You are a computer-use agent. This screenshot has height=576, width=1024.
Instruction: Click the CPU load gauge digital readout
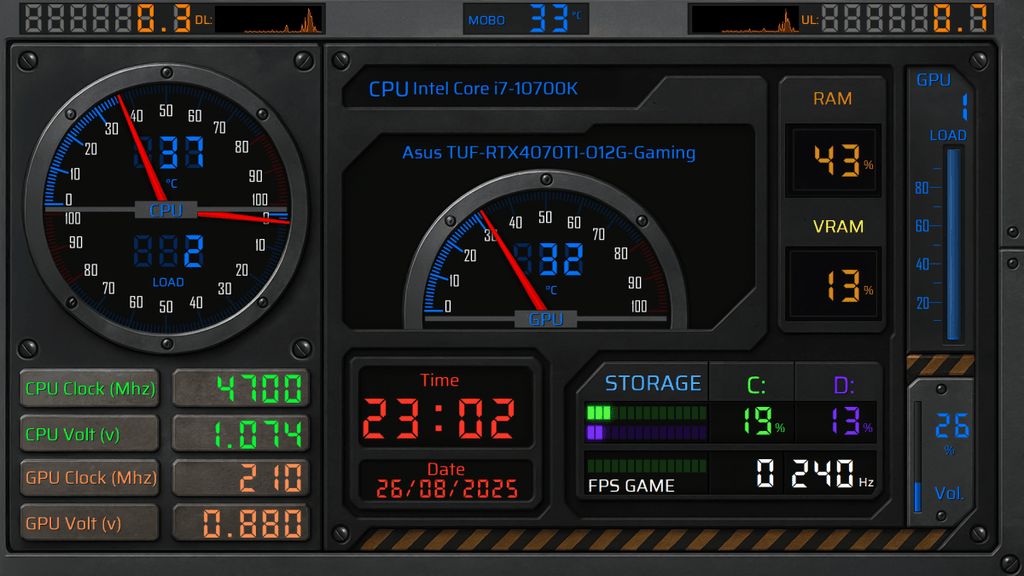[x=169, y=252]
